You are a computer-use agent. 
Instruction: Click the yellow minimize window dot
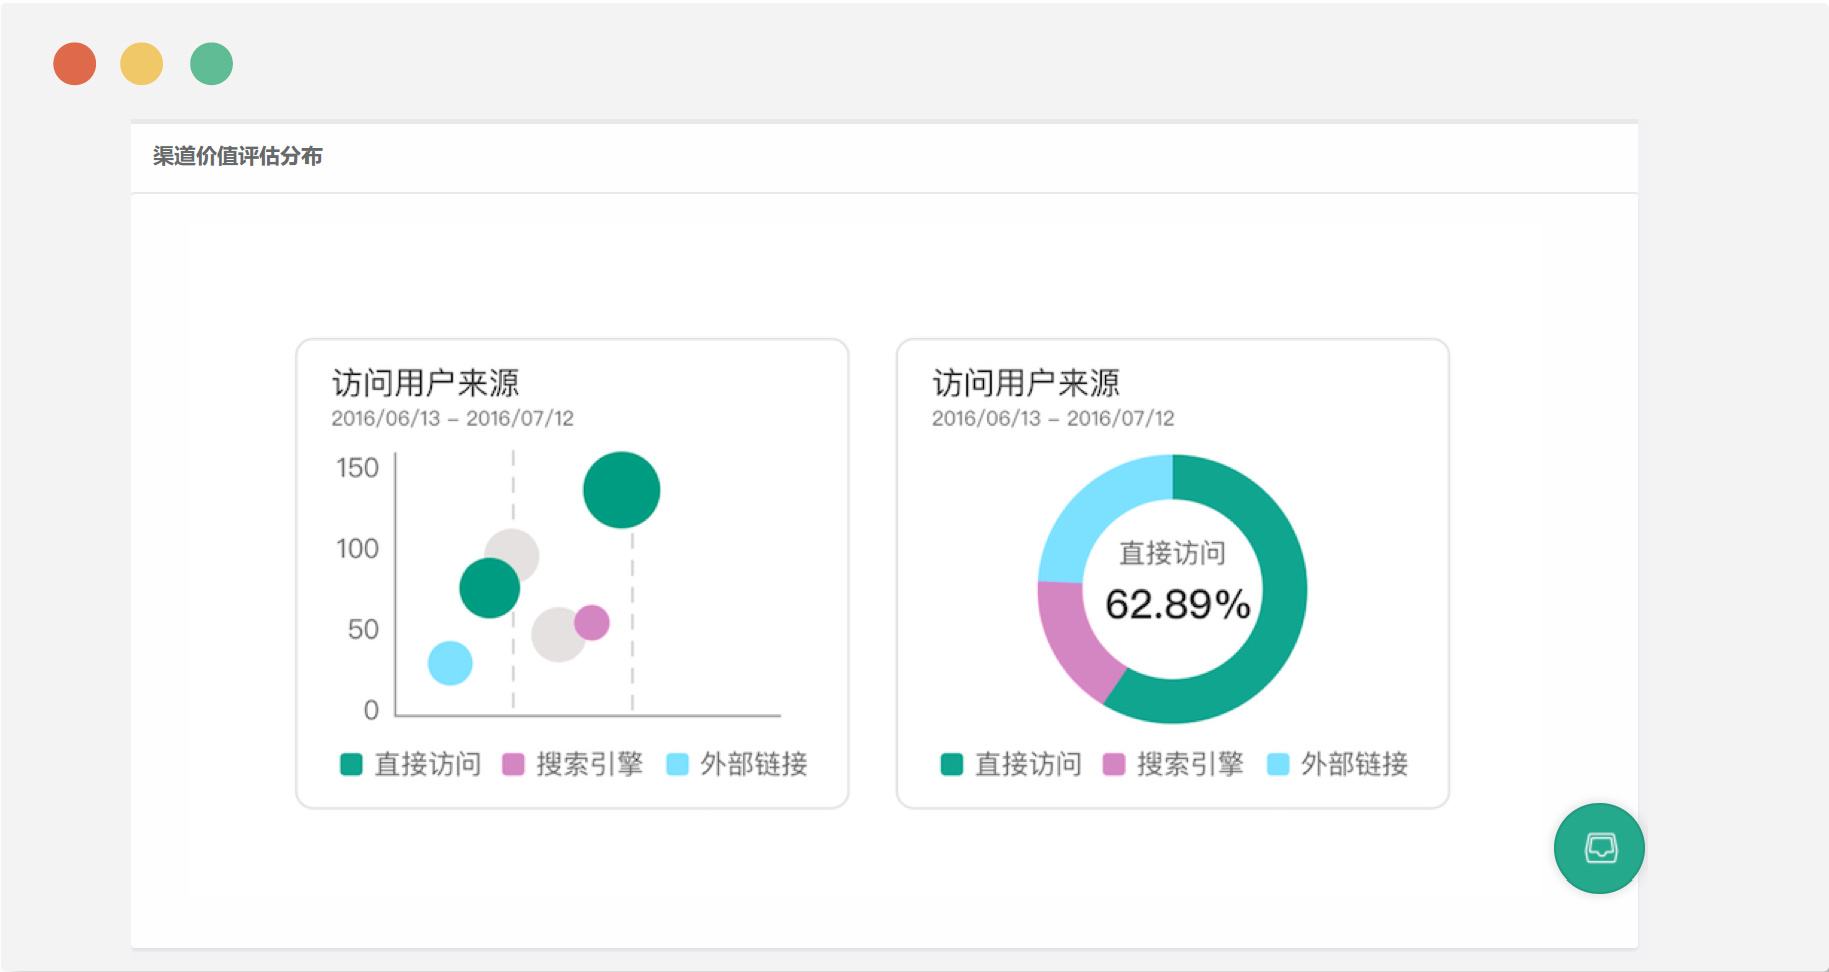(x=142, y=64)
